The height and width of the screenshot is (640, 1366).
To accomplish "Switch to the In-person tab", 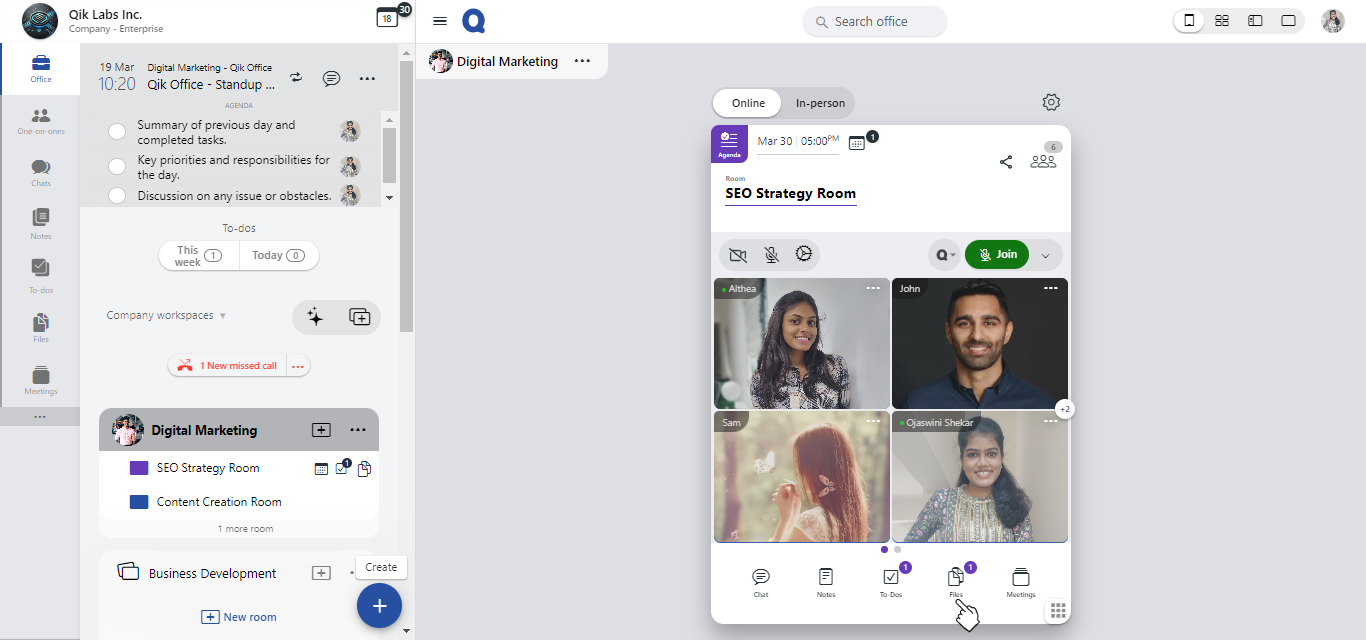I will (x=820, y=103).
